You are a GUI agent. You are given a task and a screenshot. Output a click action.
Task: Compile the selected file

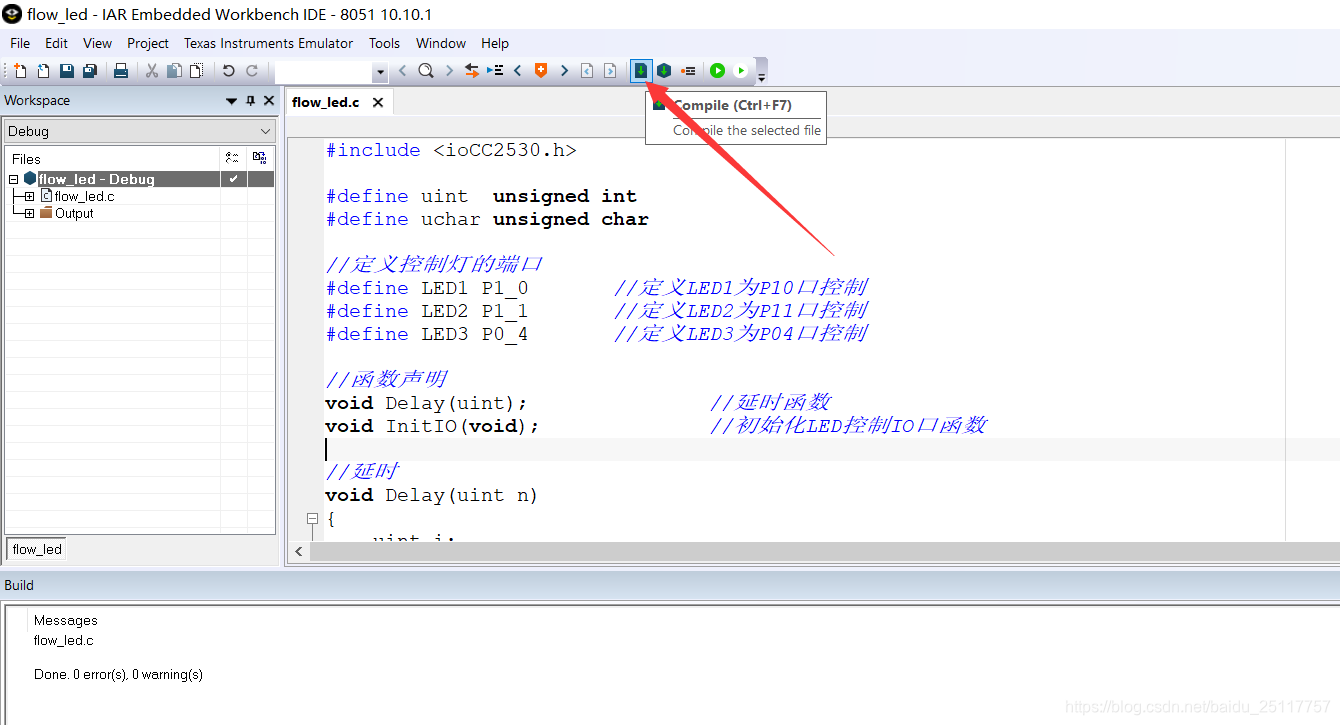[641, 71]
